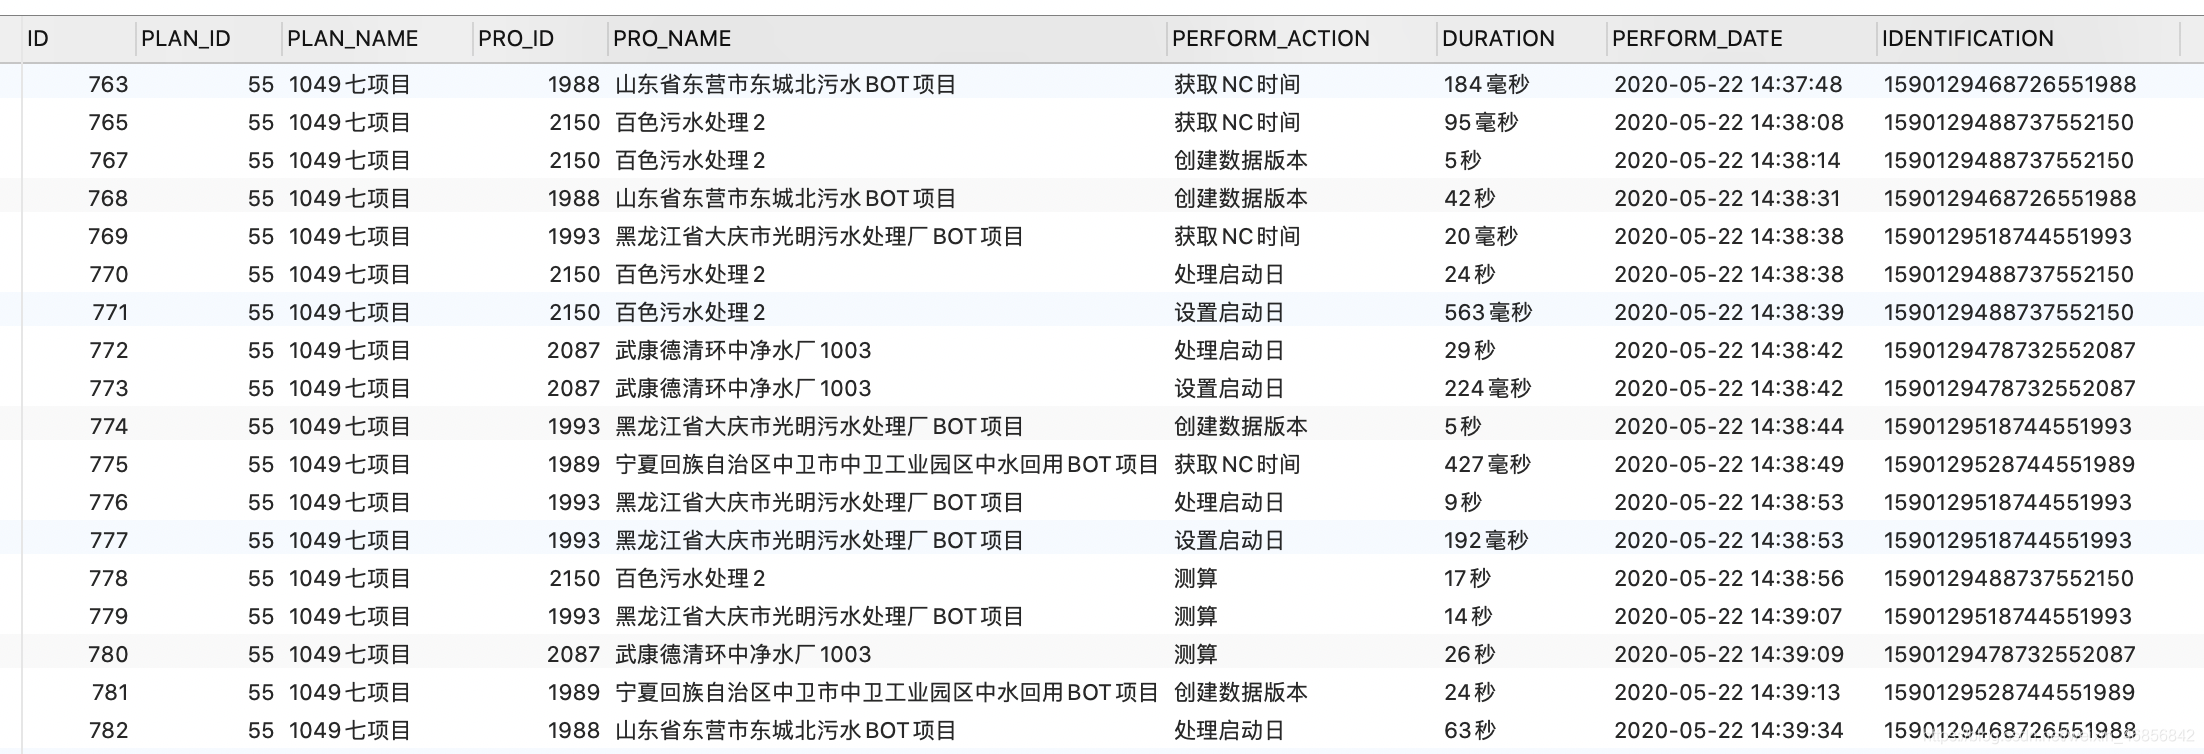Click PLAN_NAME cell in row 769
Image resolution: width=2204 pixels, height=754 pixels.
[350, 237]
